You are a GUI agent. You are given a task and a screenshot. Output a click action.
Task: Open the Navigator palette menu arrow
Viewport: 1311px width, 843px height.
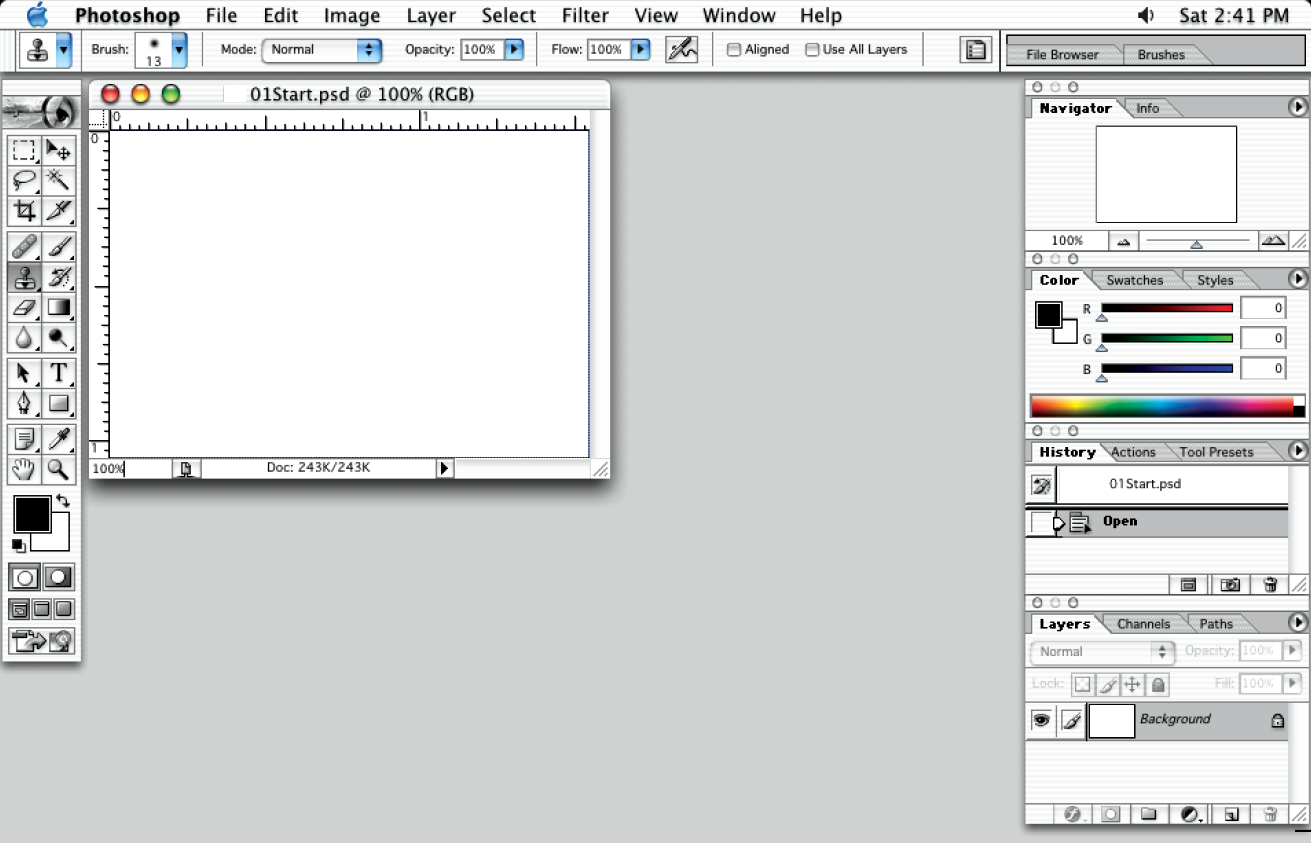[1298, 107]
